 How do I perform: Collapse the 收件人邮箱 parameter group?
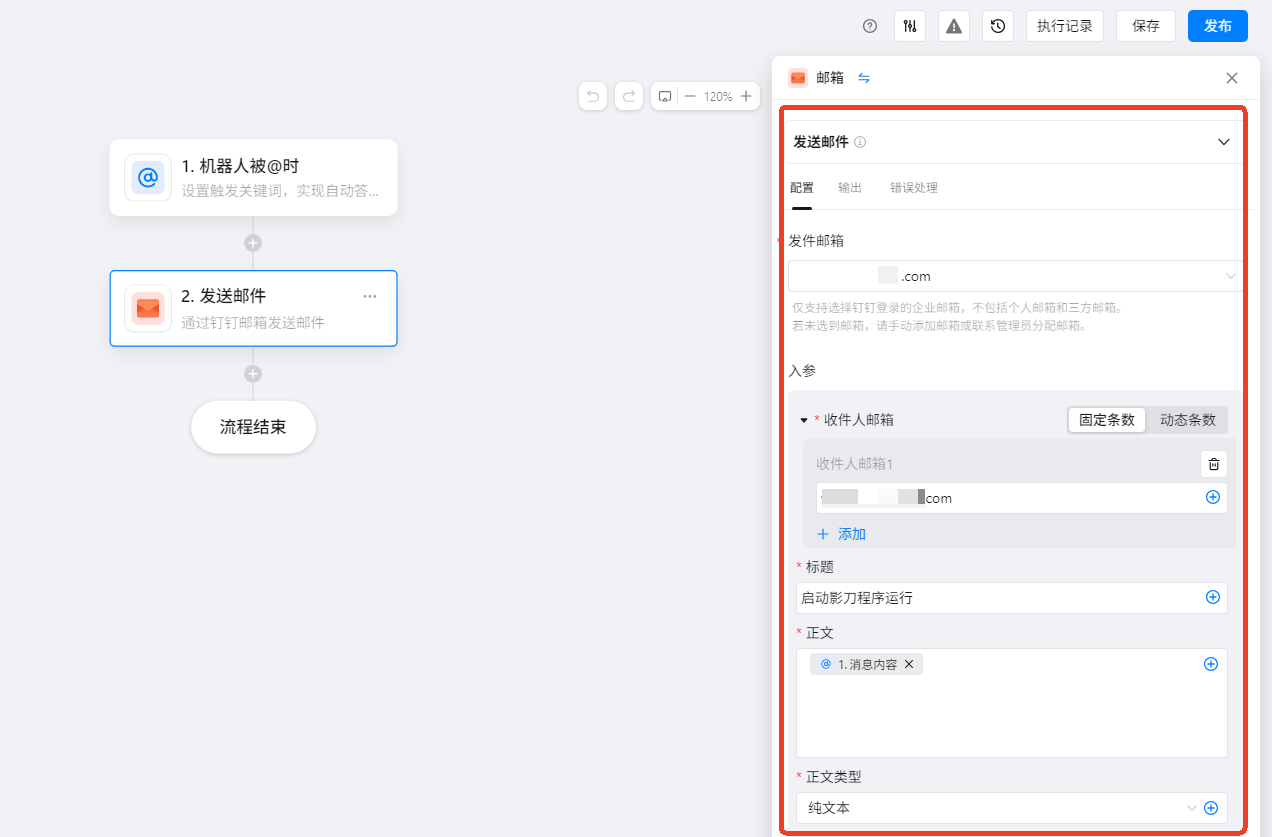(804, 420)
